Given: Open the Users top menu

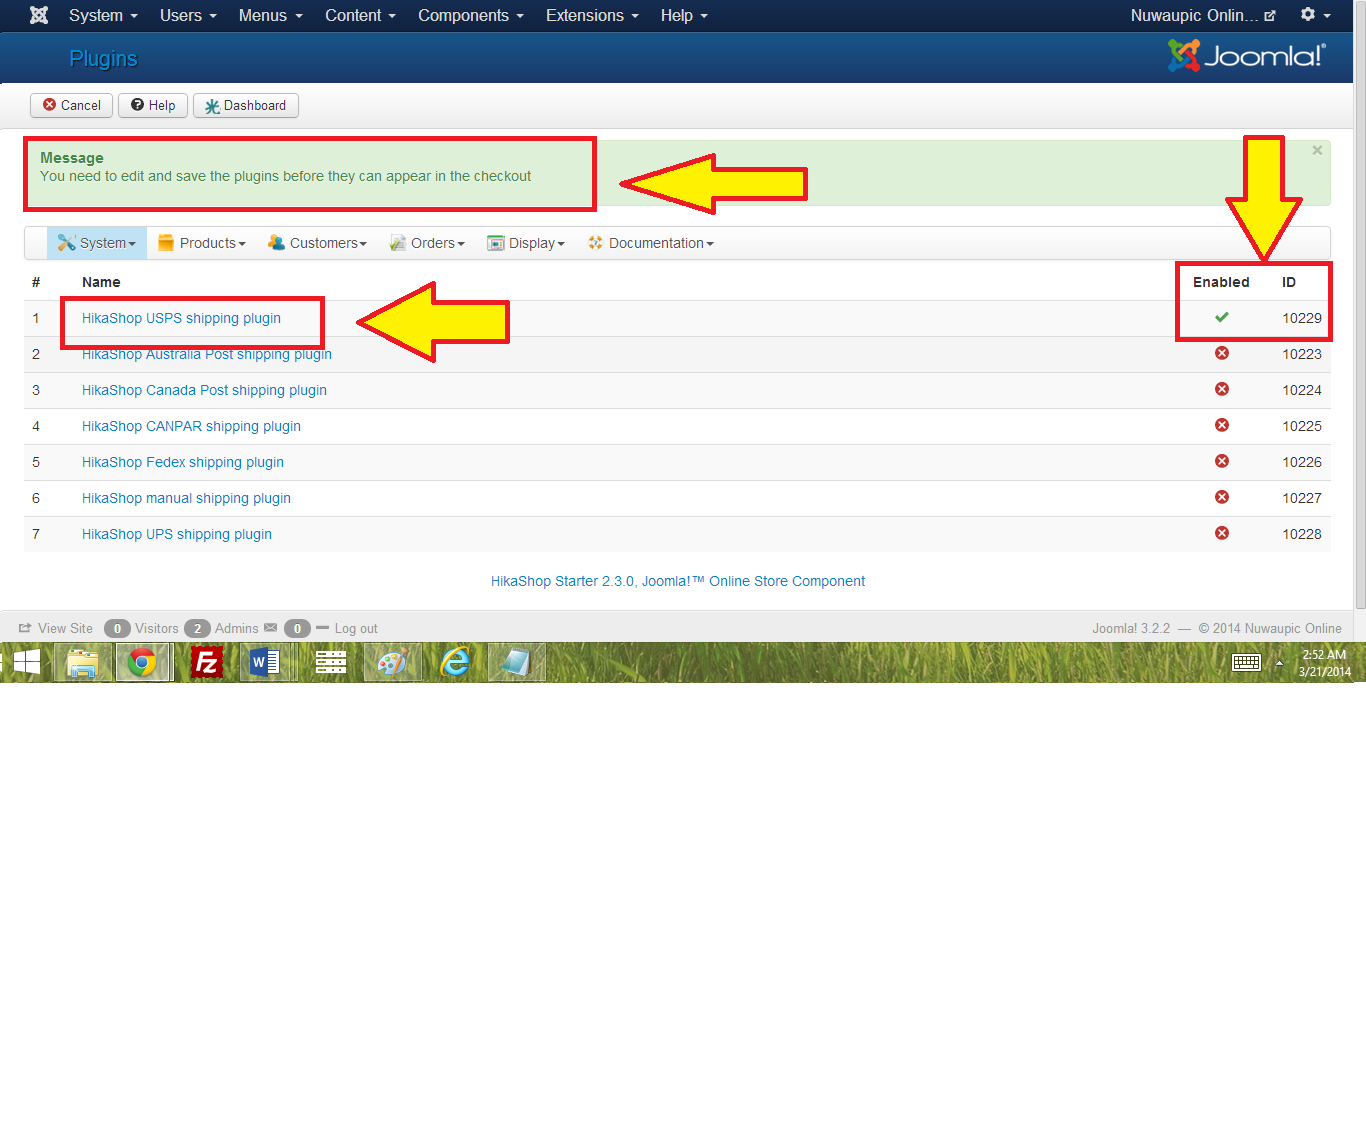Looking at the screenshot, I should (188, 15).
